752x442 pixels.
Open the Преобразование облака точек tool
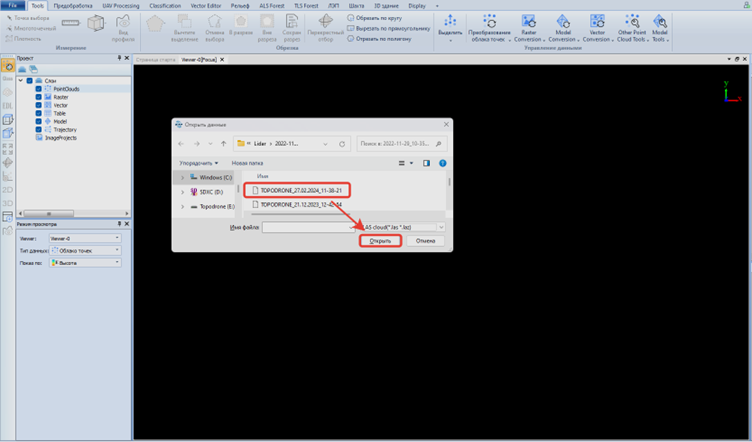pos(489,28)
